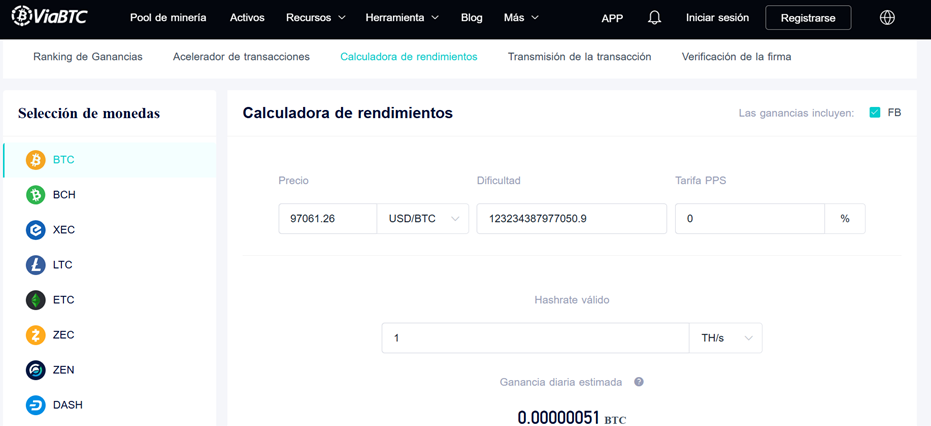Select ZEN in coin list

coord(109,370)
